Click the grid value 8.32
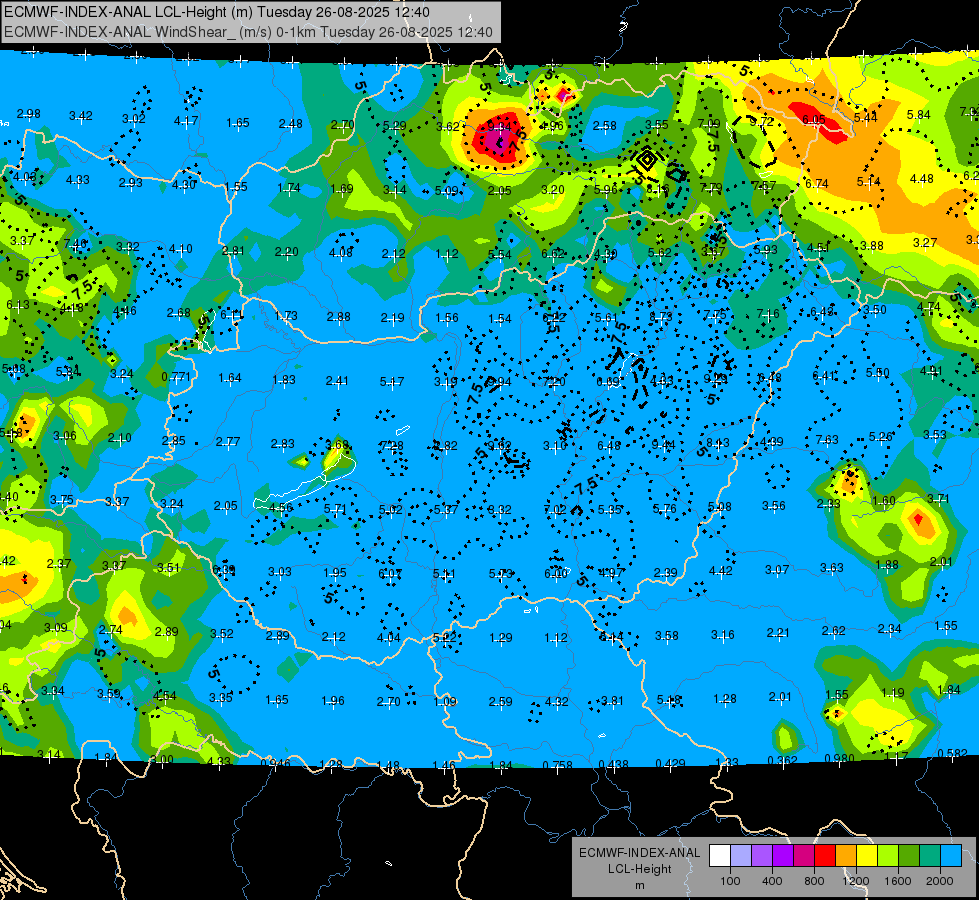The height and width of the screenshot is (900, 979). [x=499, y=510]
